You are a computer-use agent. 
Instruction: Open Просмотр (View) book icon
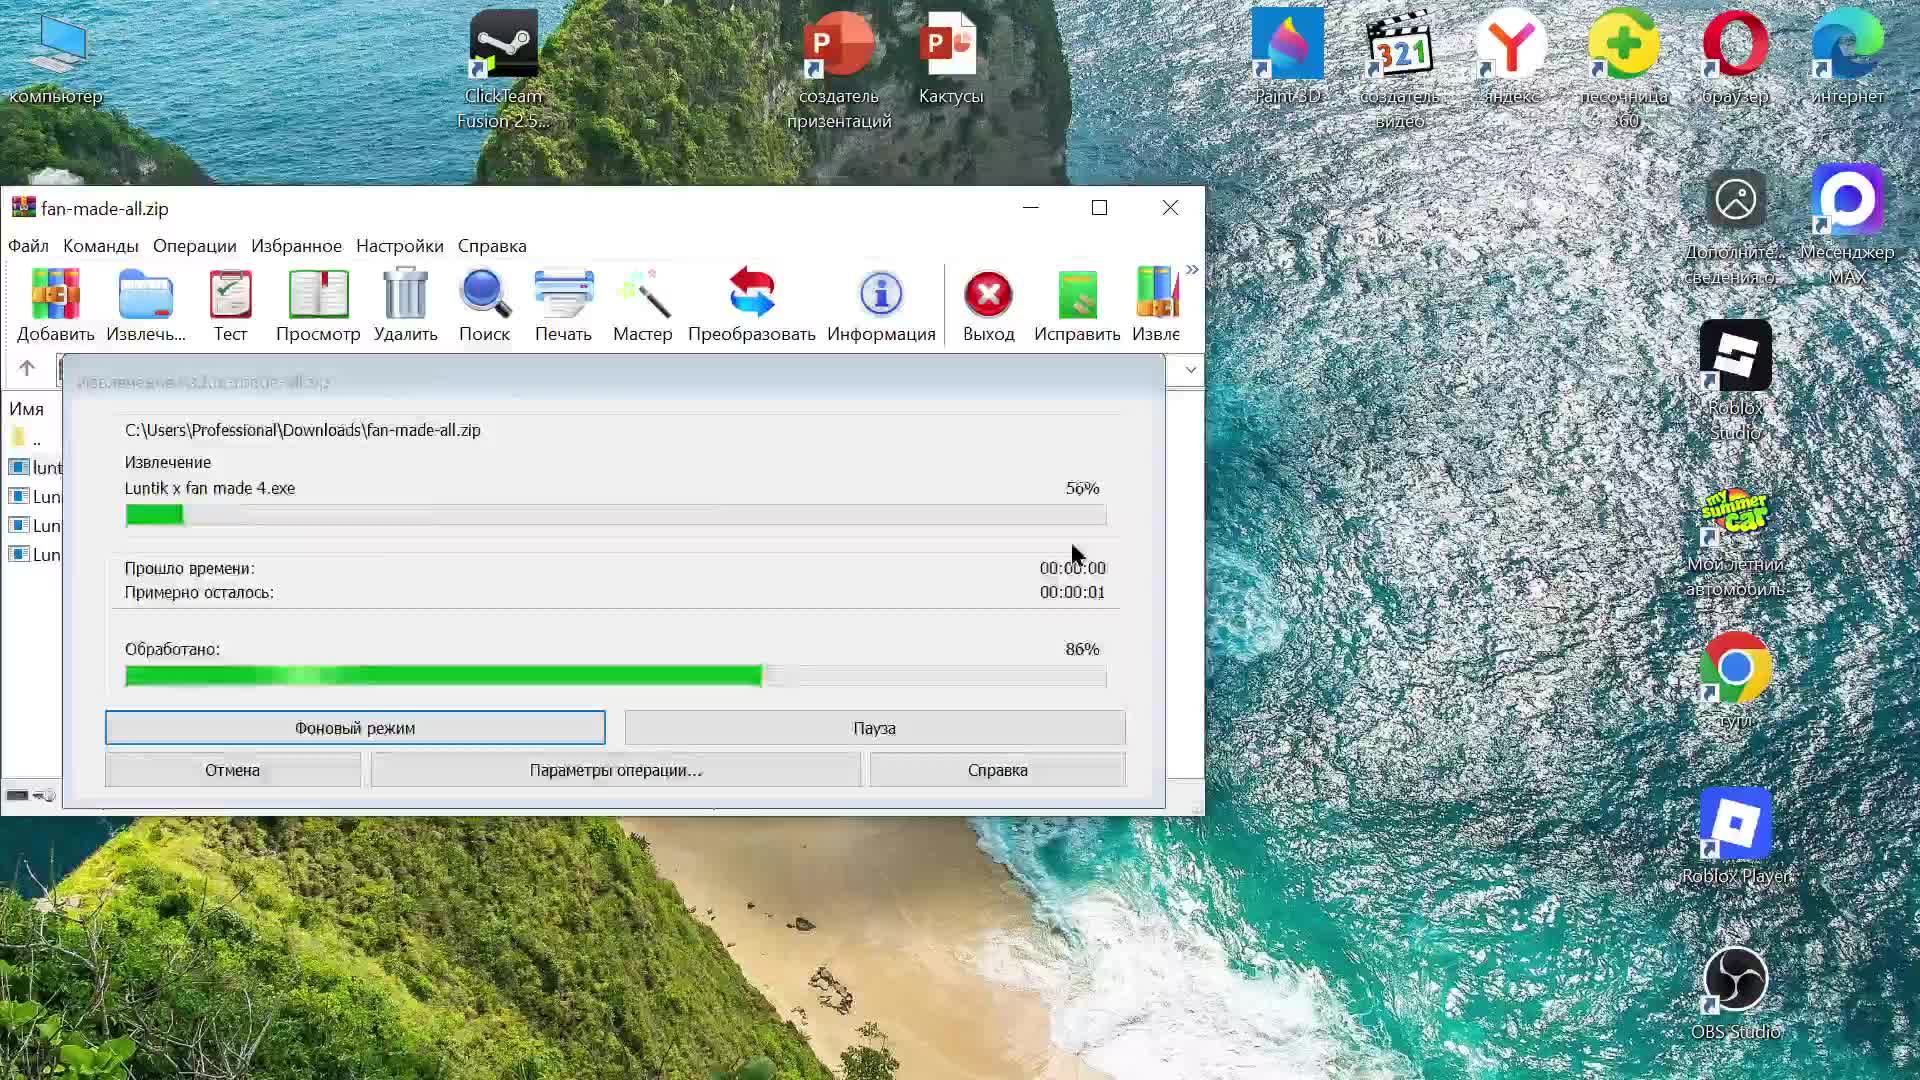click(x=318, y=295)
